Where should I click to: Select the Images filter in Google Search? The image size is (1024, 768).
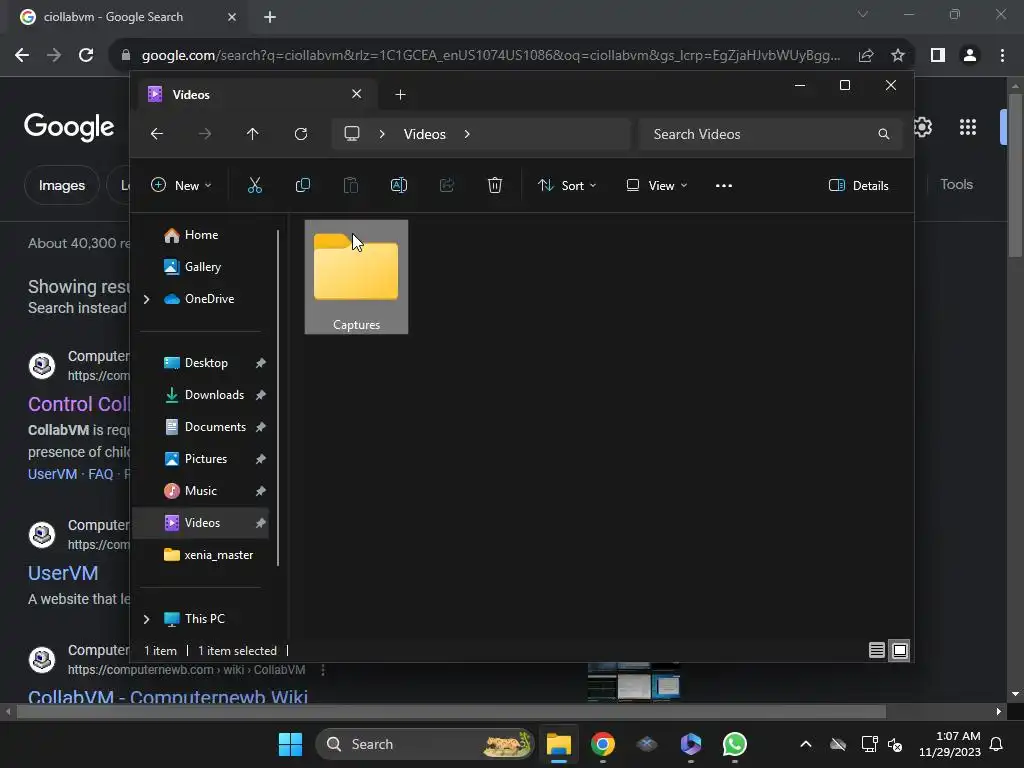pyautogui.click(x=61, y=185)
